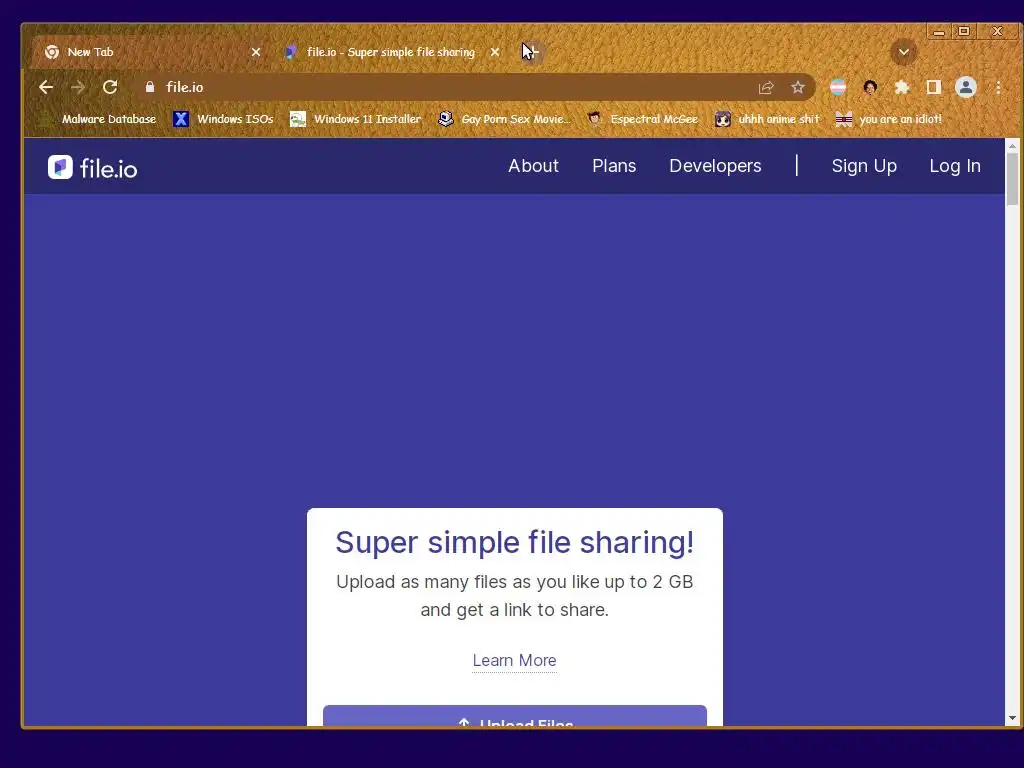Open the striped flag extension icon
The width and height of the screenshot is (1024, 768).
click(x=838, y=88)
